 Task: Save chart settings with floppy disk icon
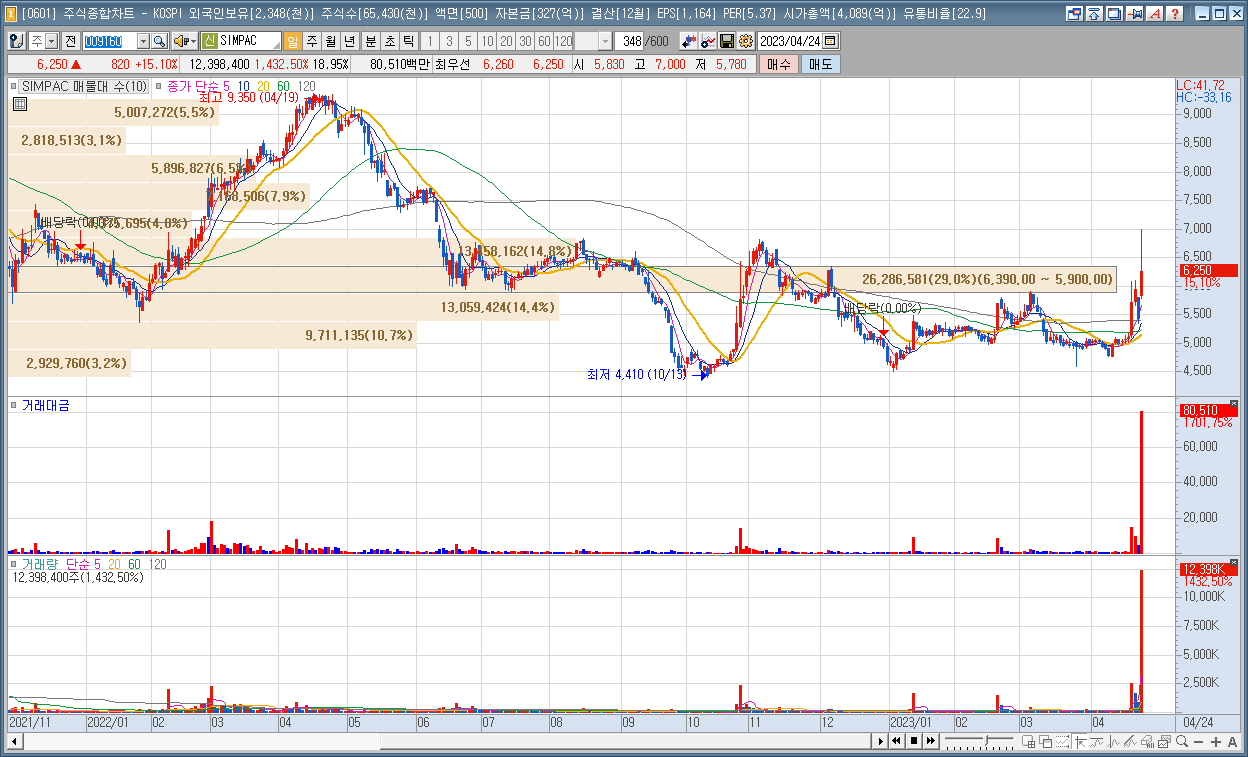pos(727,41)
